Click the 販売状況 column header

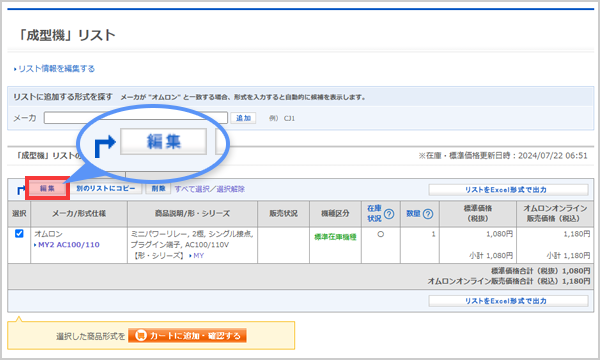283,213
